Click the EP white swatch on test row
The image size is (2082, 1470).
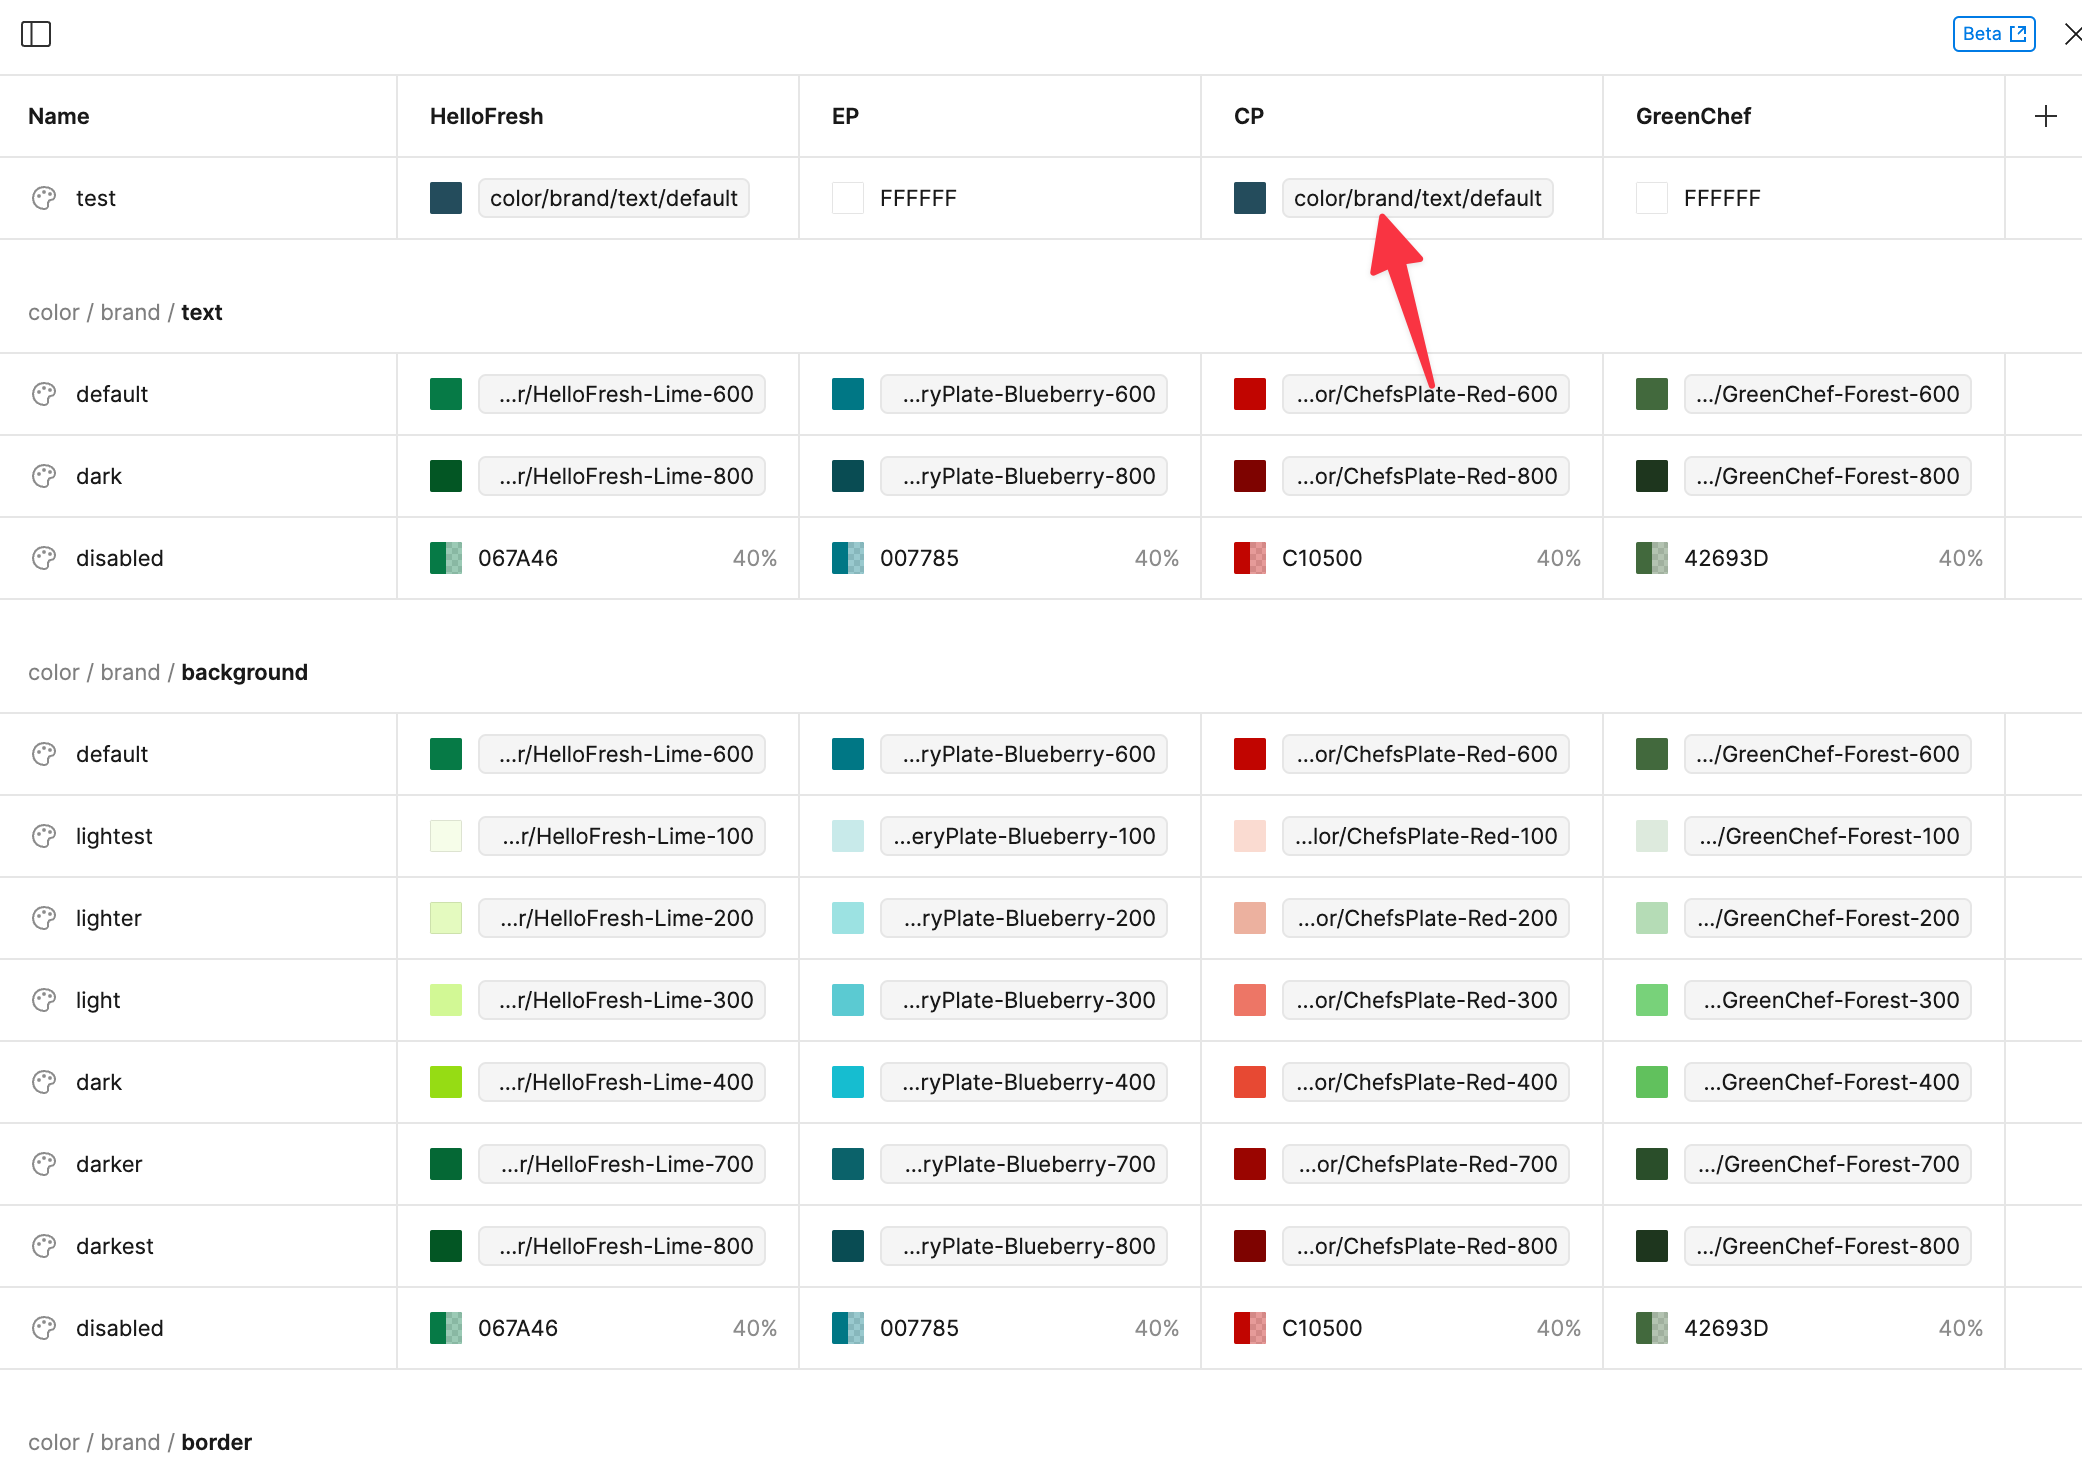point(848,198)
